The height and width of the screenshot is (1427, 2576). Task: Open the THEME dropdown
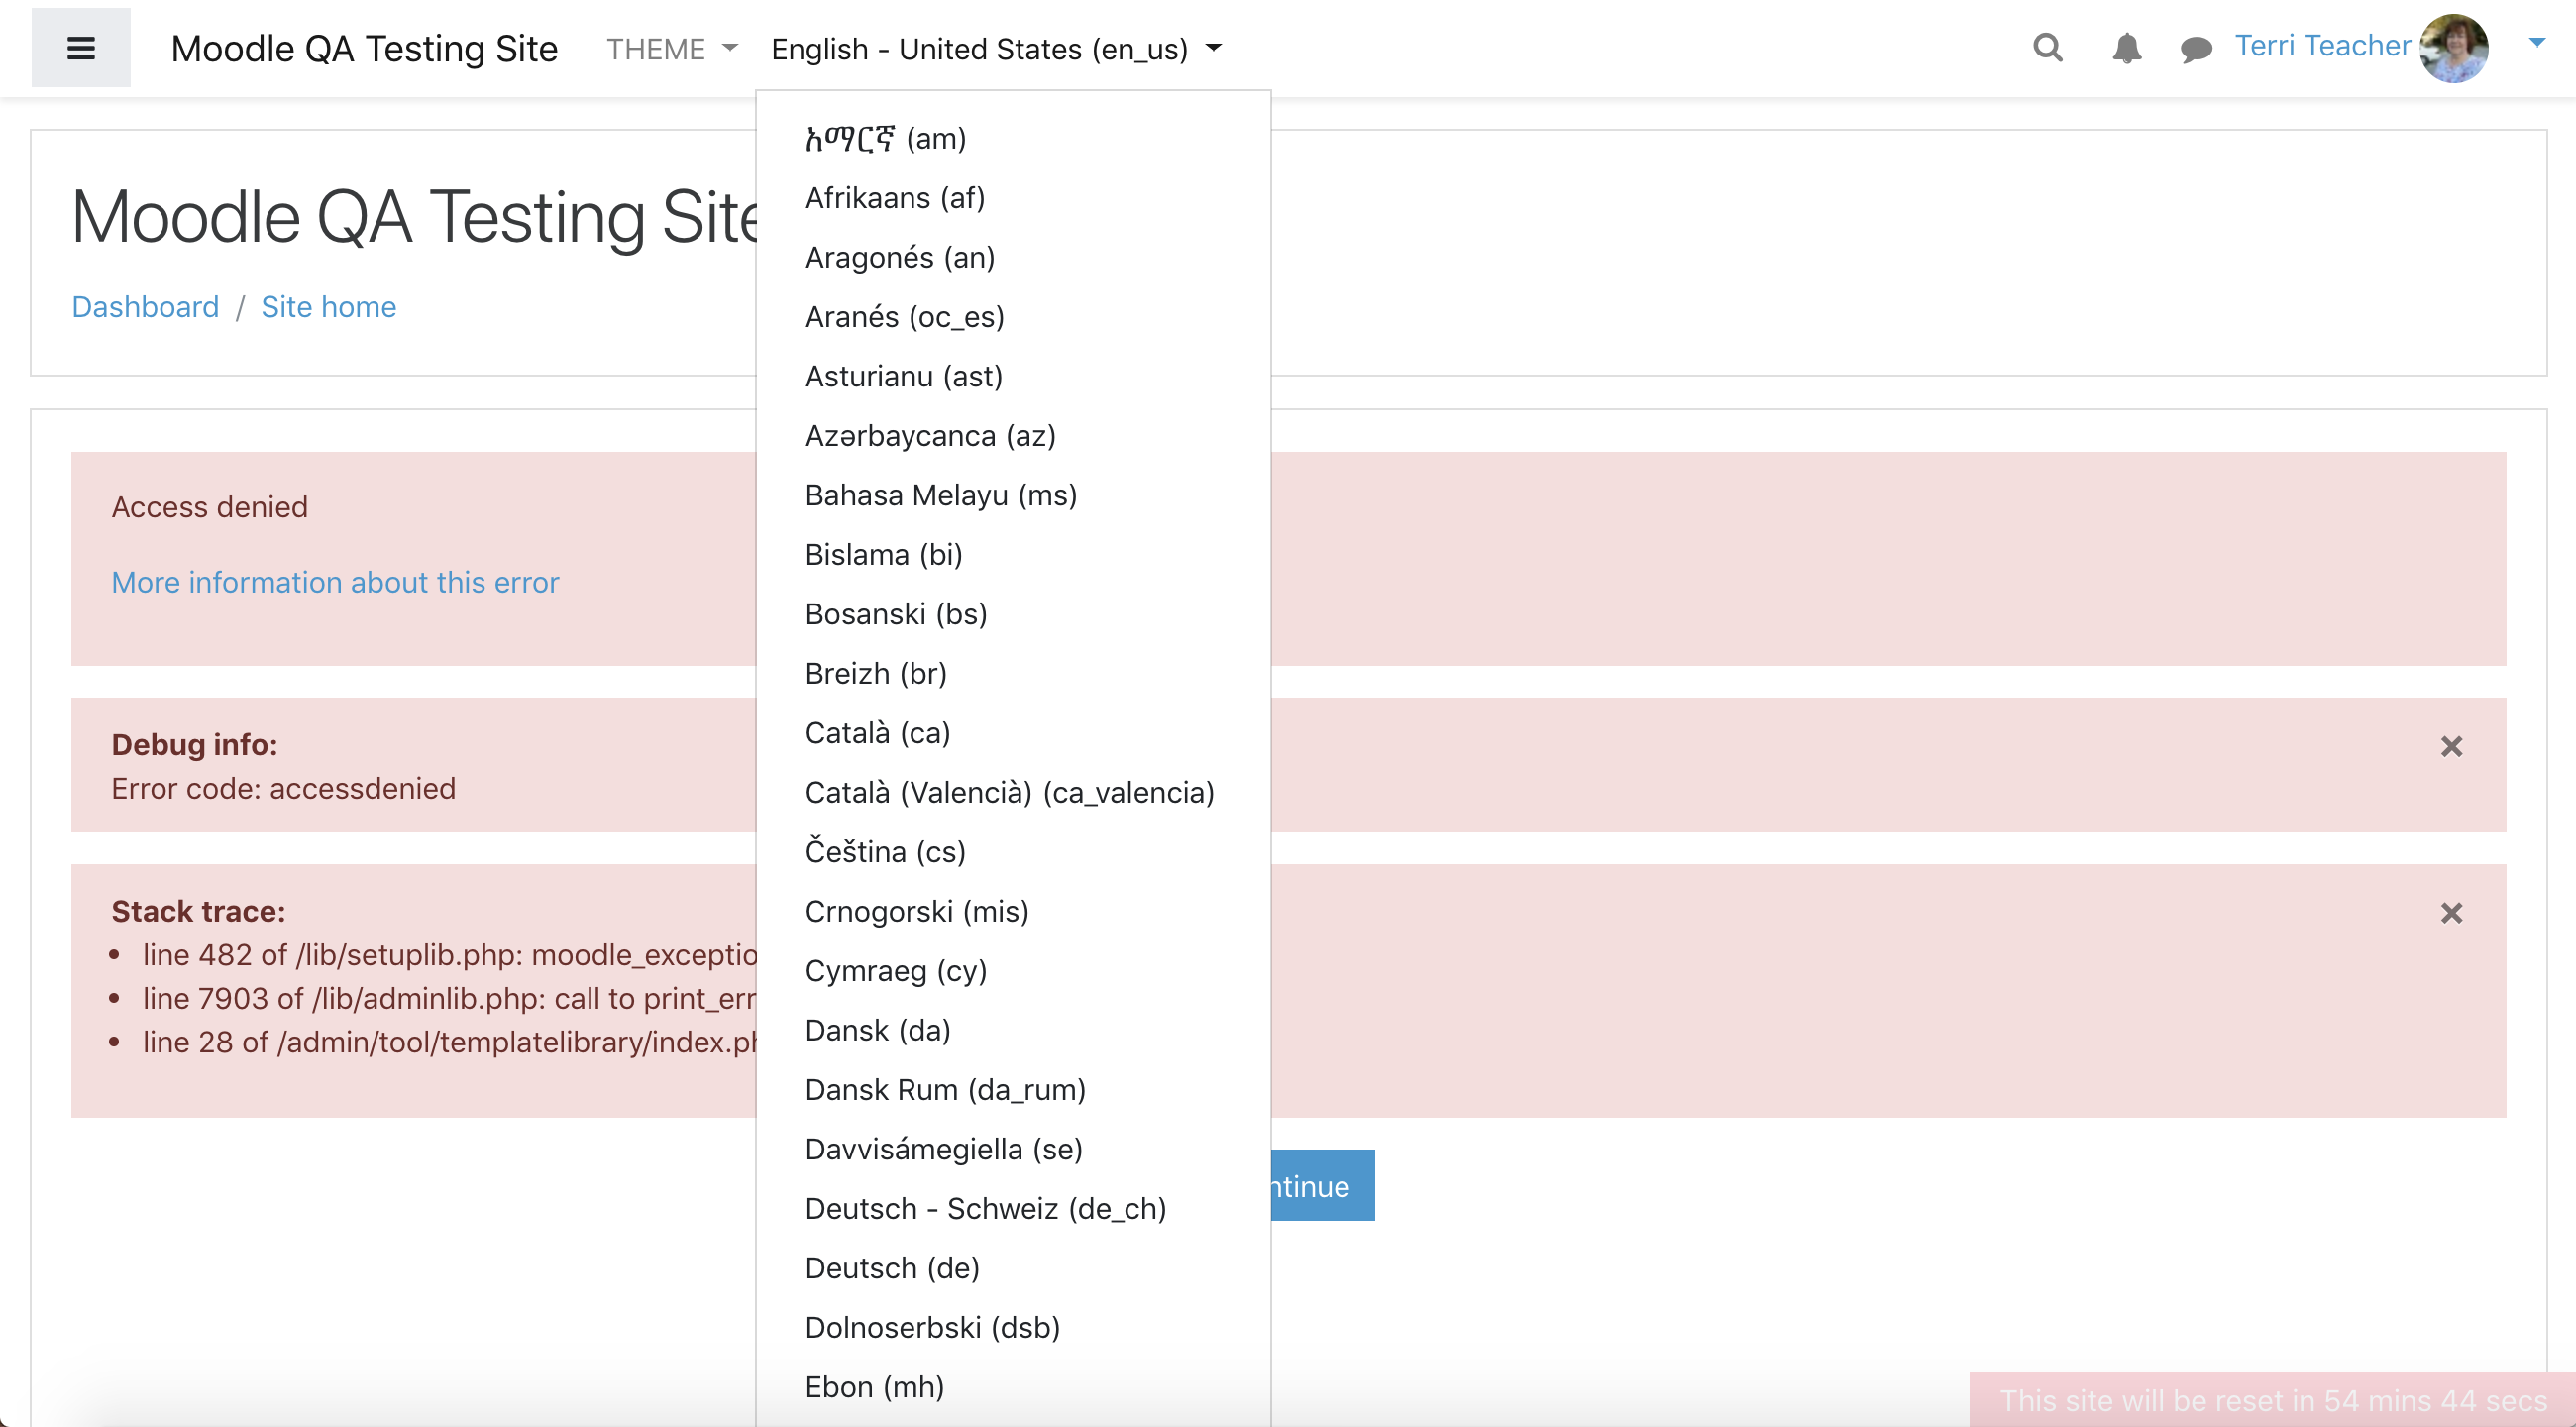(x=671, y=49)
